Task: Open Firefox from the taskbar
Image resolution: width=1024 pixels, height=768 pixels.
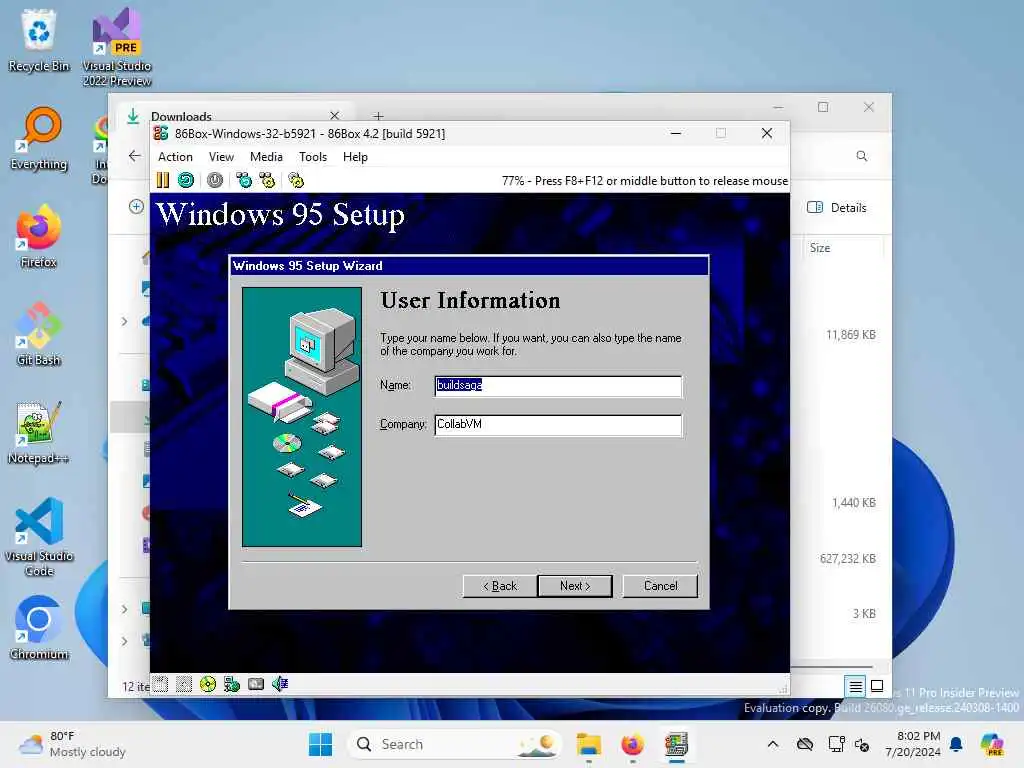Action: pos(632,744)
